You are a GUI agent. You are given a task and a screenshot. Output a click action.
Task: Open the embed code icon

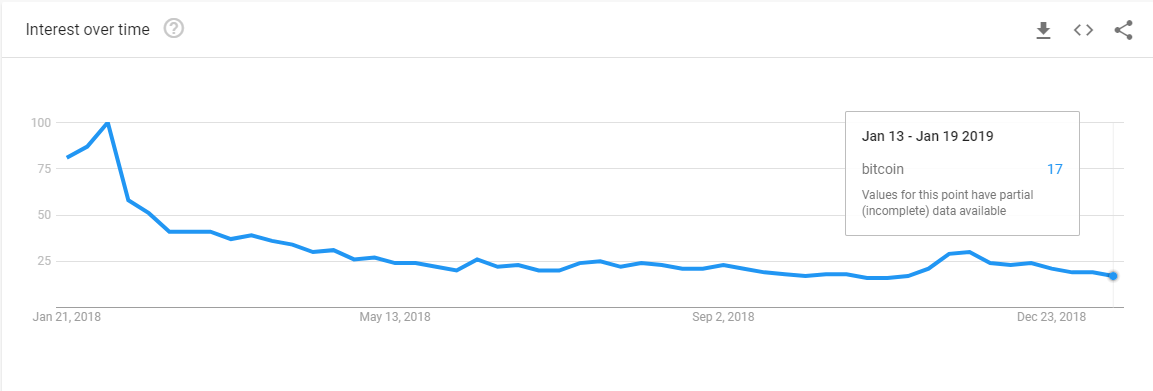coord(1083,30)
